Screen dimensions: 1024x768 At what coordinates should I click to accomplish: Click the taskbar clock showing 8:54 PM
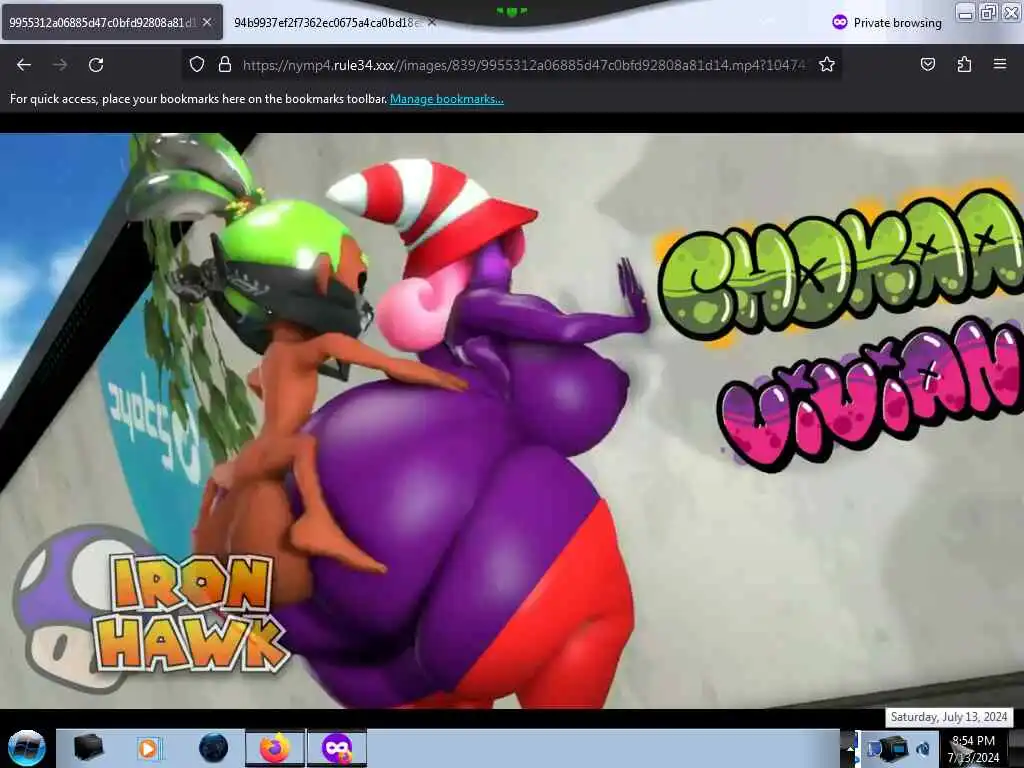coord(973,749)
